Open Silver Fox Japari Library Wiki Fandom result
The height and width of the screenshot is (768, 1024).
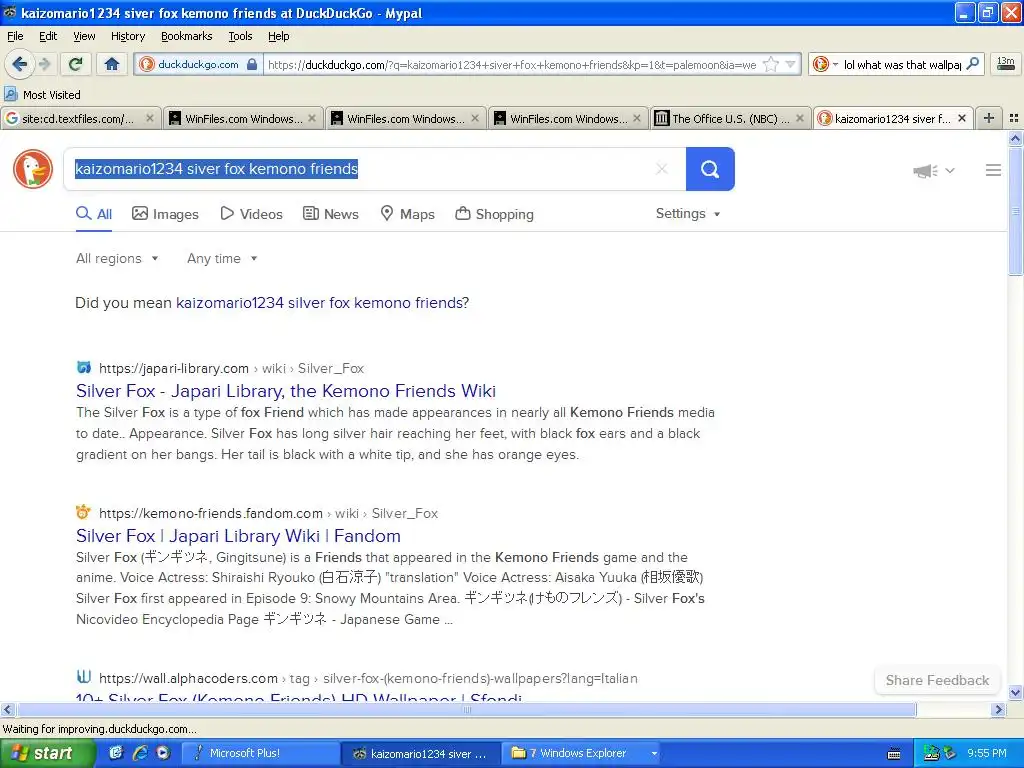238,536
